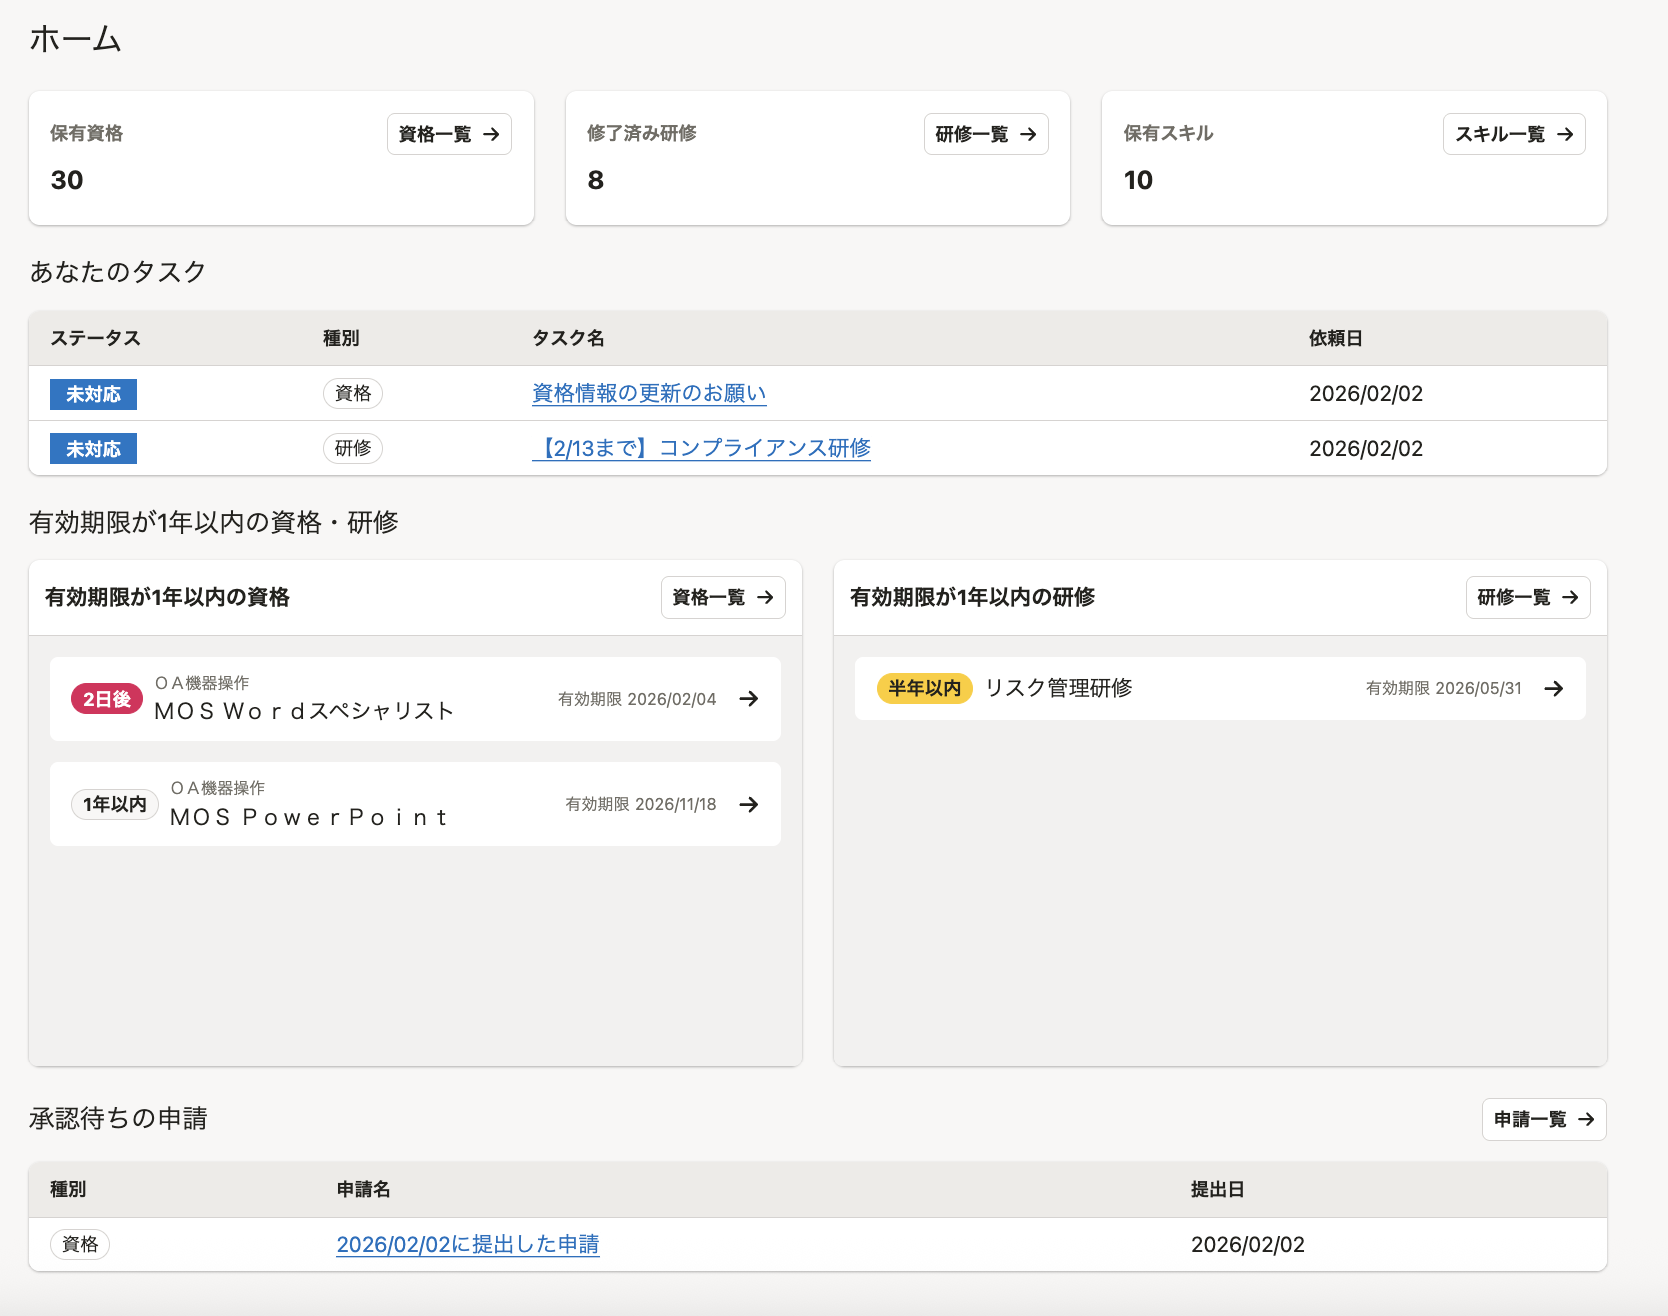Click 保有スキル count 10
1668x1316 pixels.
click(1138, 180)
